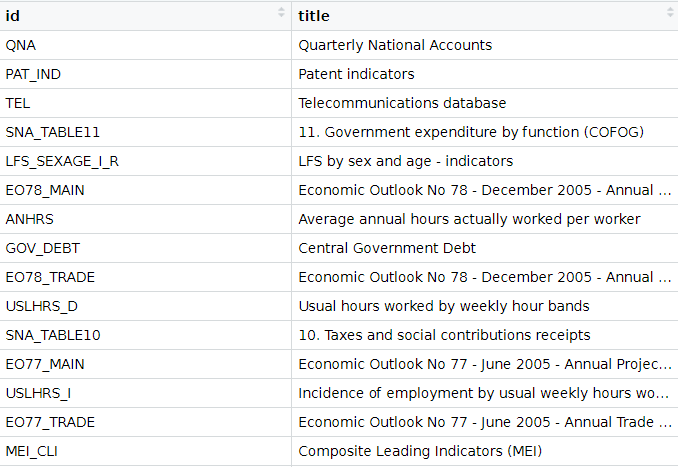Click Government expenditure by function (COFOG) title
The width and height of the screenshot is (678, 467).
(471, 132)
